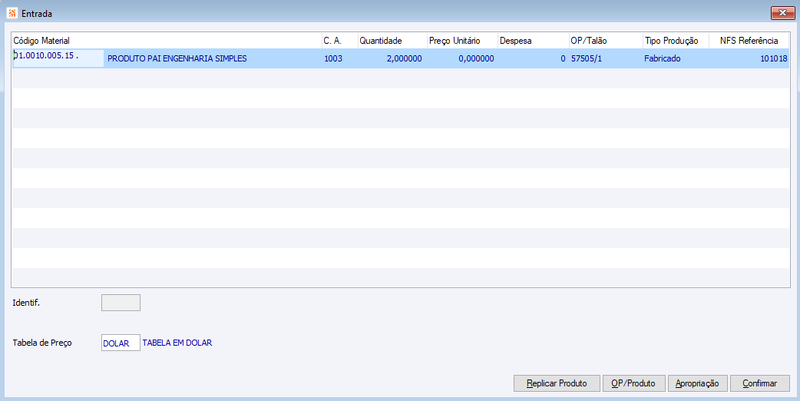Click the Tabela de Preço label
The height and width of the screenshot is (401, 800).
pyautogui.click(x=42, y=343)
